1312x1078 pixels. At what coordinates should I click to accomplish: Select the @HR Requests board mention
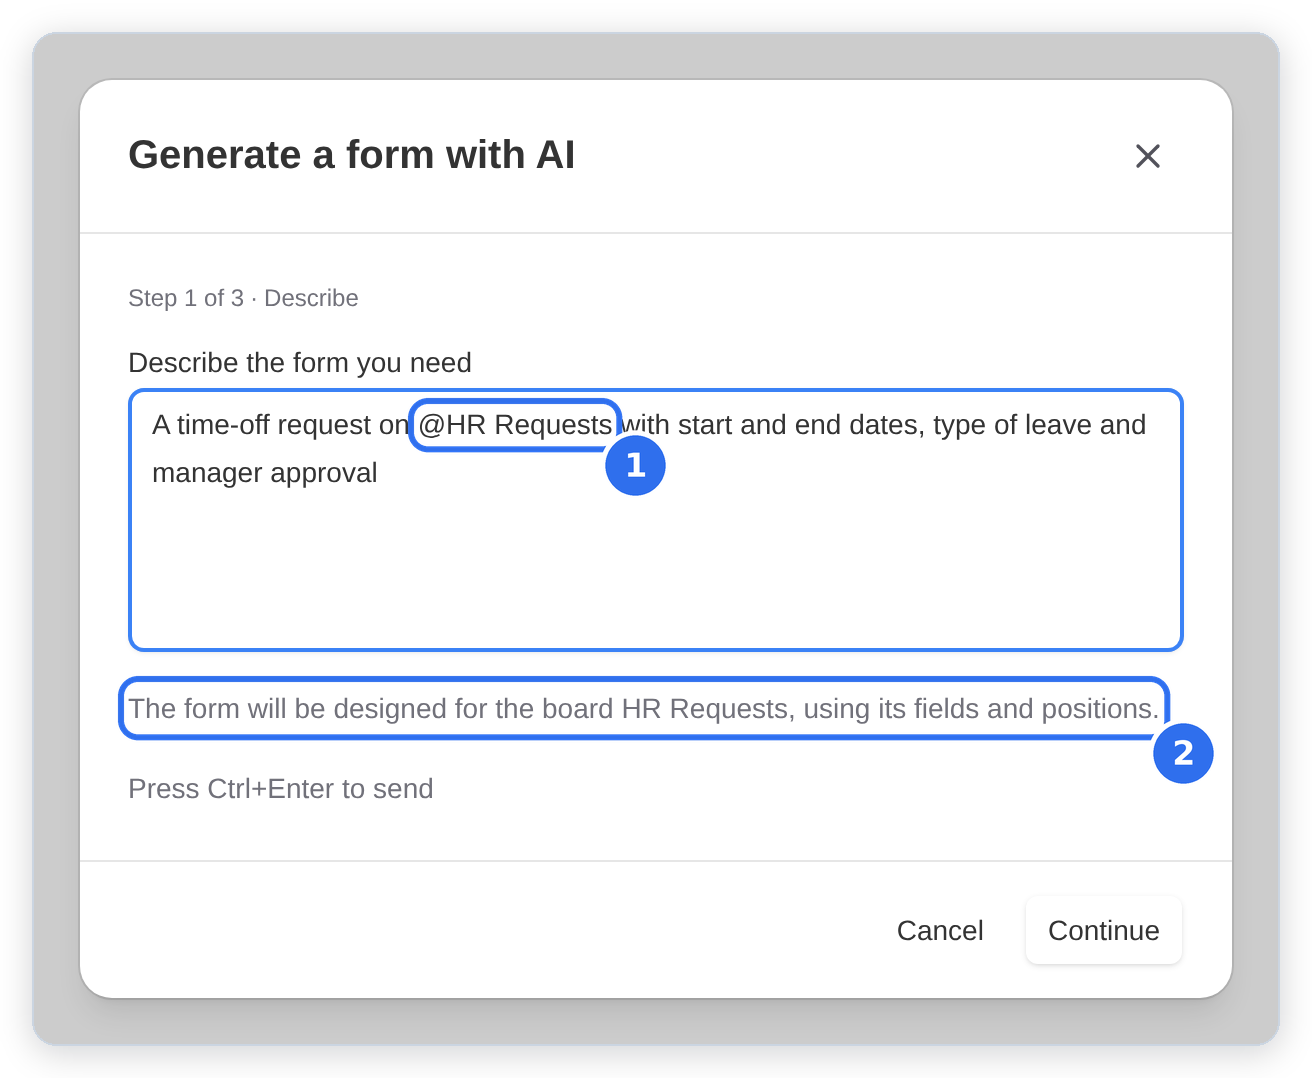point(516,425)
